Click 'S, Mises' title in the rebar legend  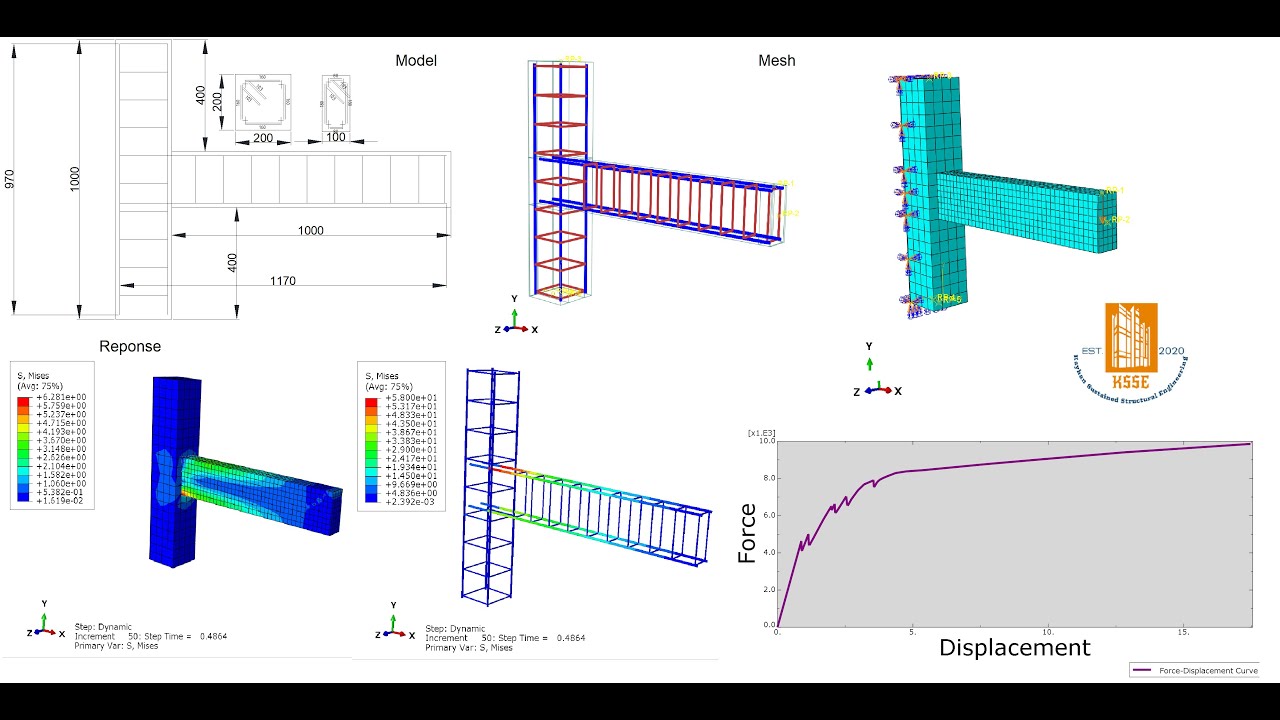(381, 377)
